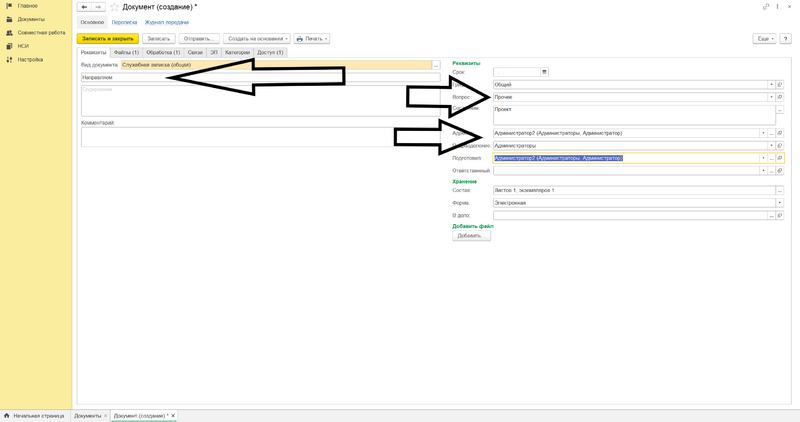
Task: Click the back navigation arrow
Action: [85, 7]
